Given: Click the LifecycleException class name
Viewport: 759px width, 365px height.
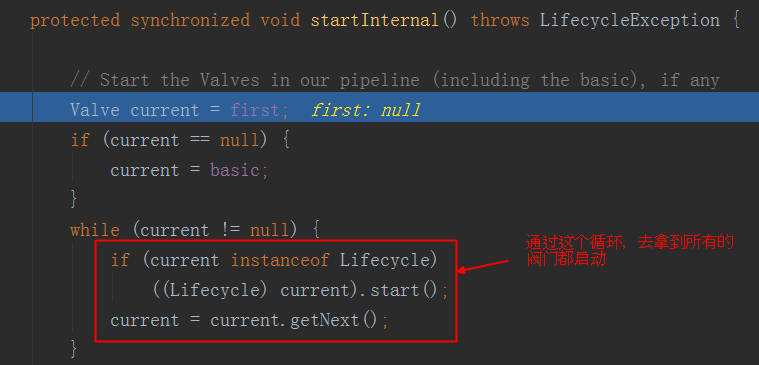Looking at the screenshot, I should coord(629,20).
